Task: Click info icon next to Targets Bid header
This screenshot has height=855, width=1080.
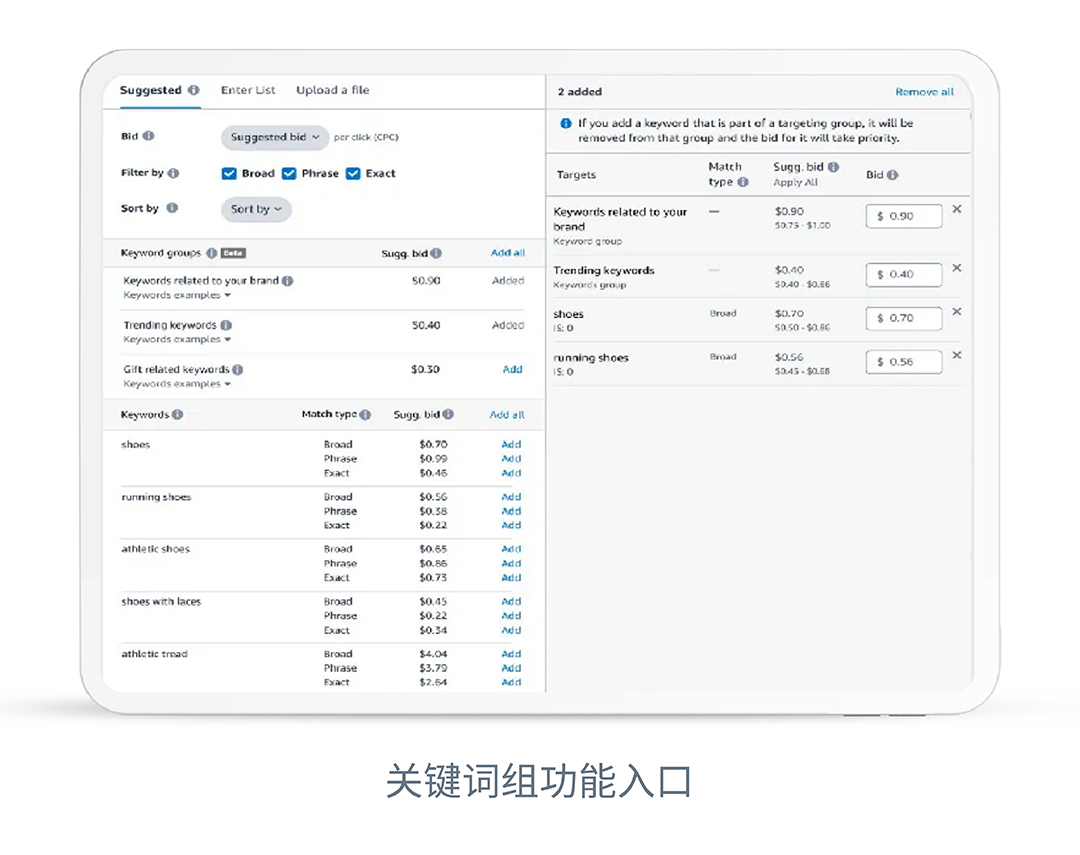Action: (x=893, y=175)
